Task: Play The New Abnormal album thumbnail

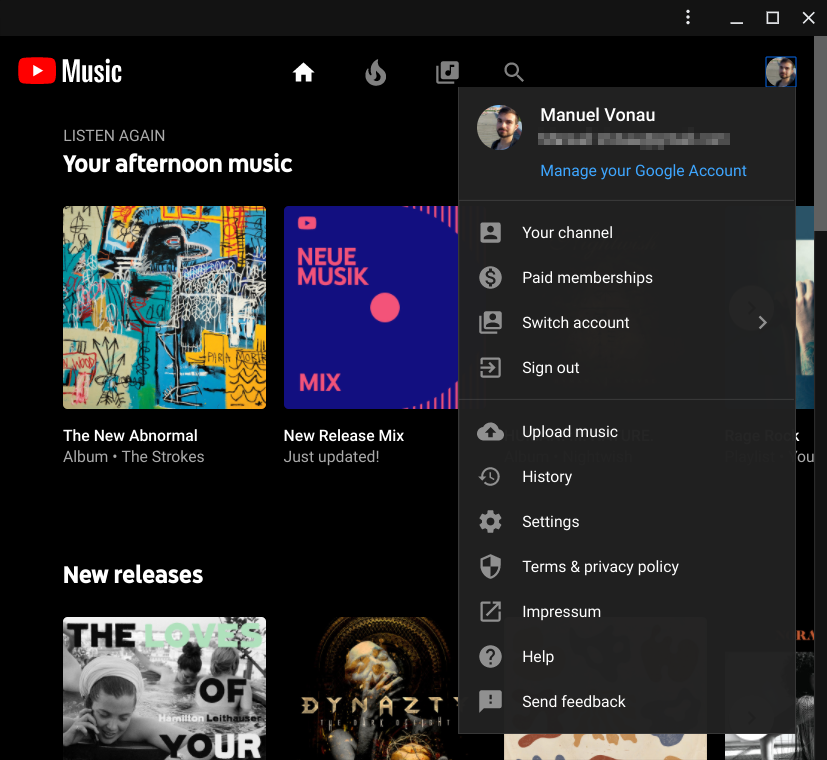Action: click(164, 307)
